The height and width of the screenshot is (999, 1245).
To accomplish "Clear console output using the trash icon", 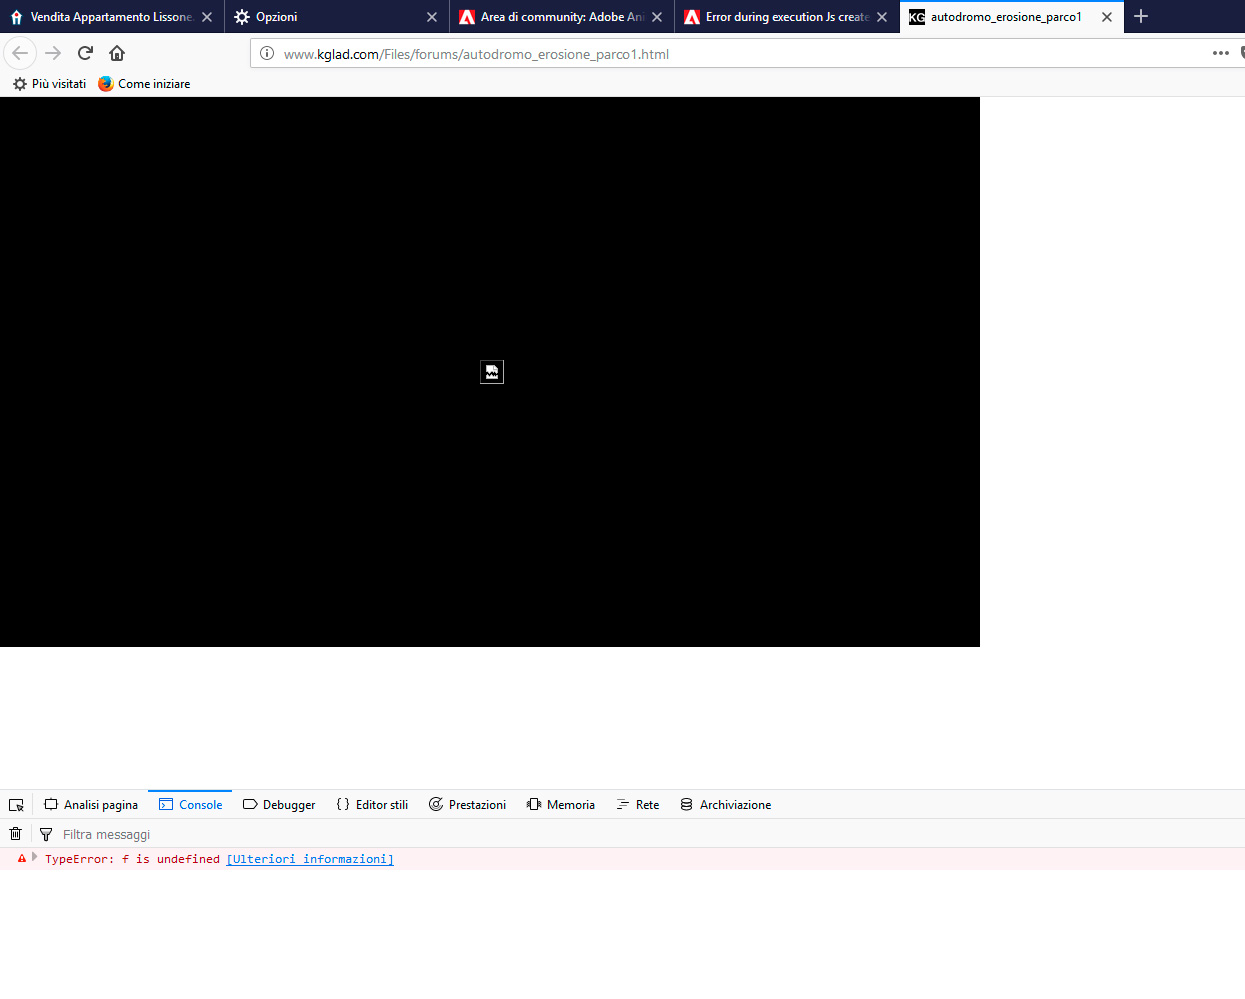I will click(x=15, y=833).
